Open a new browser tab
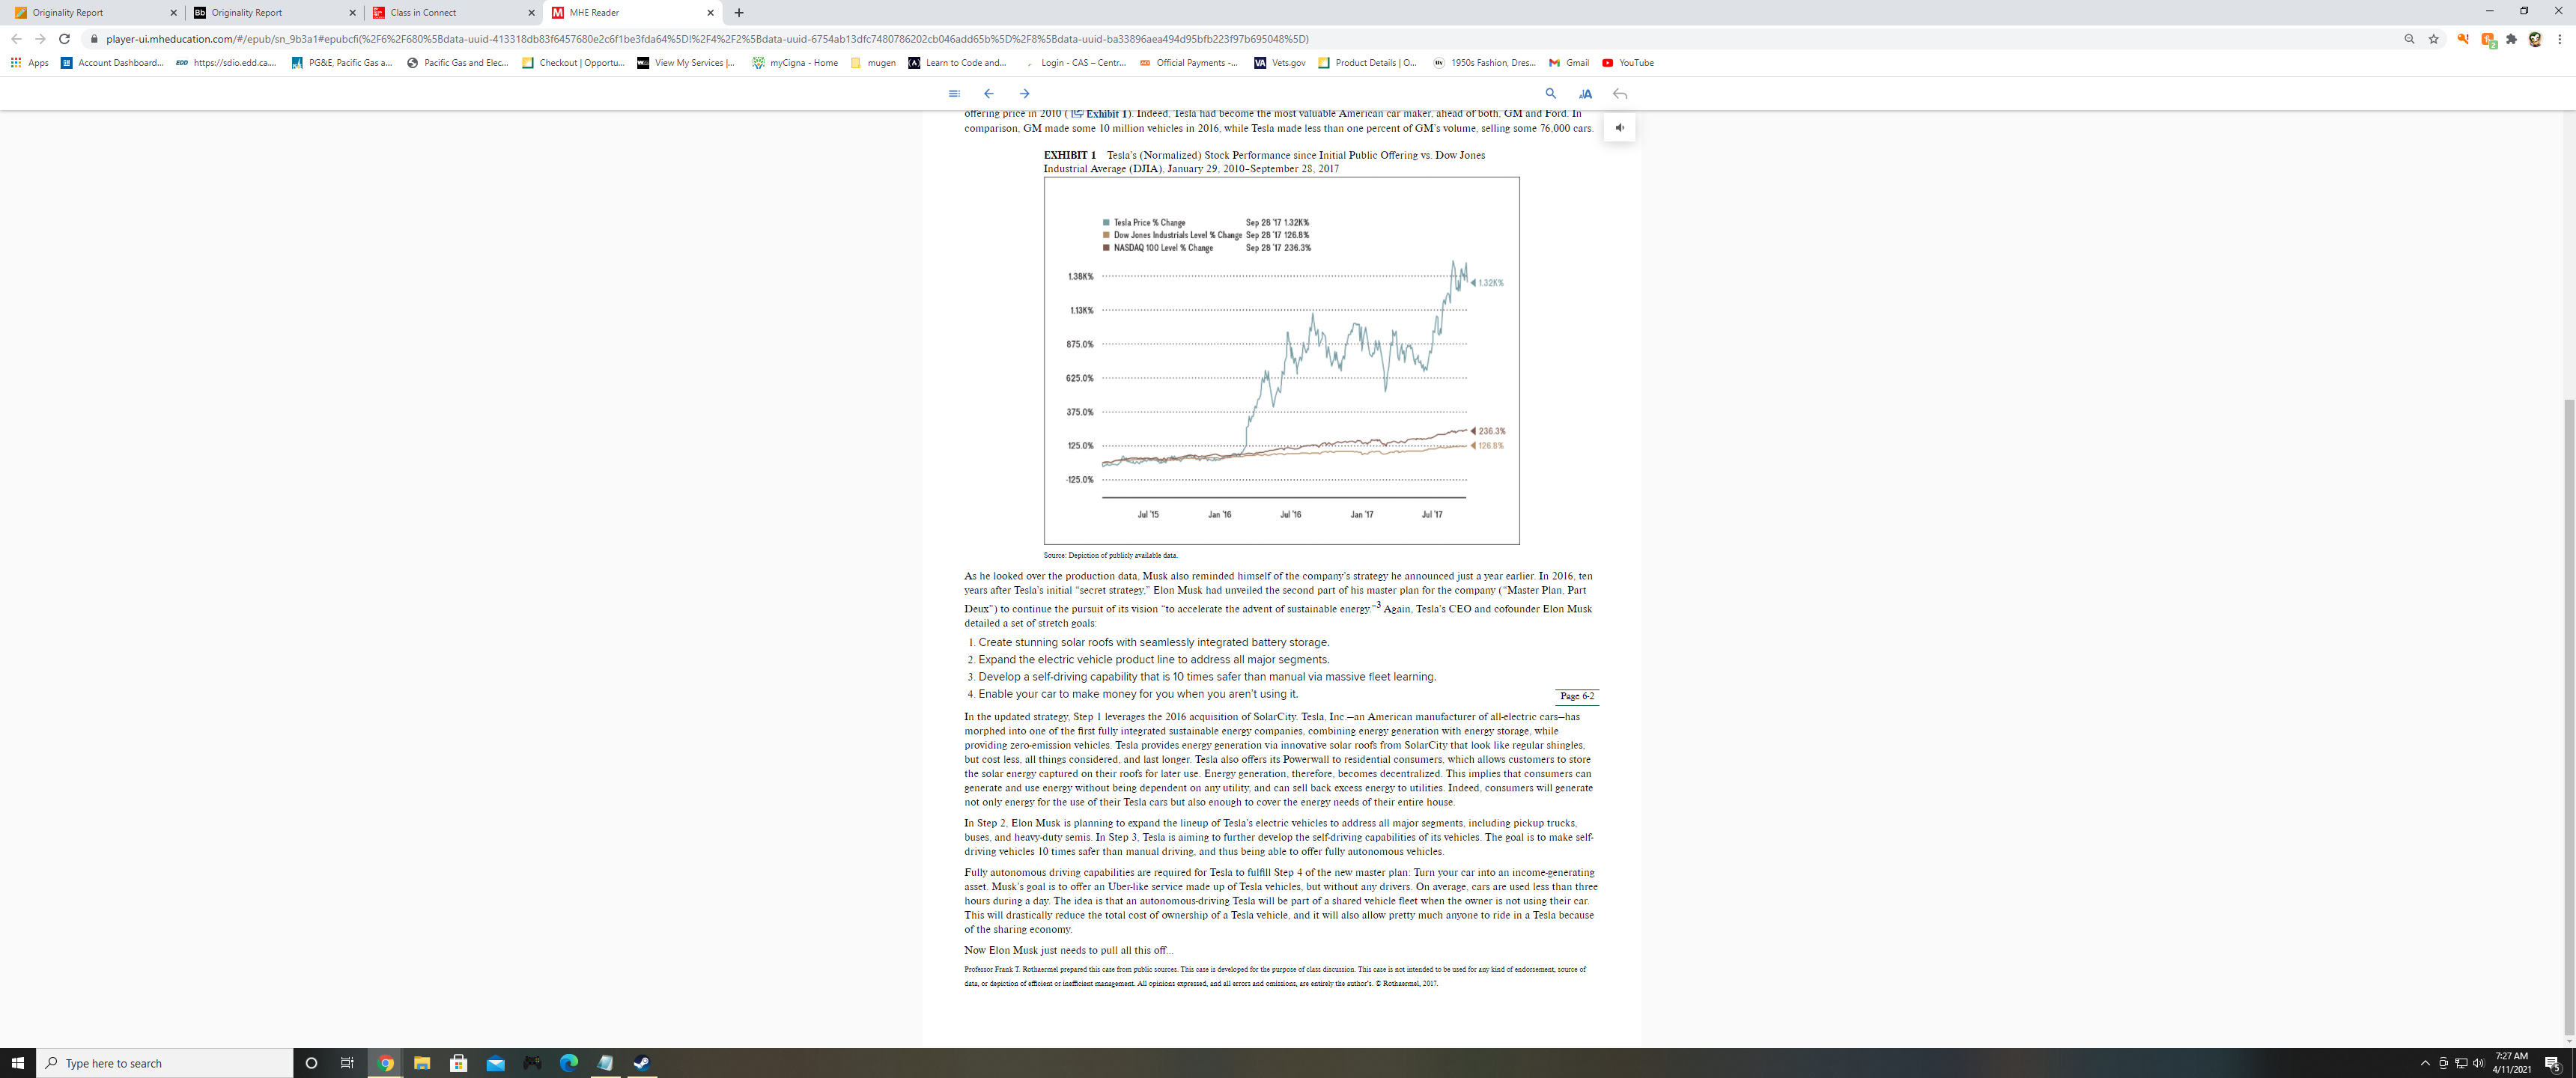Screen dimensions: 2576x1078 click(738, 13)
